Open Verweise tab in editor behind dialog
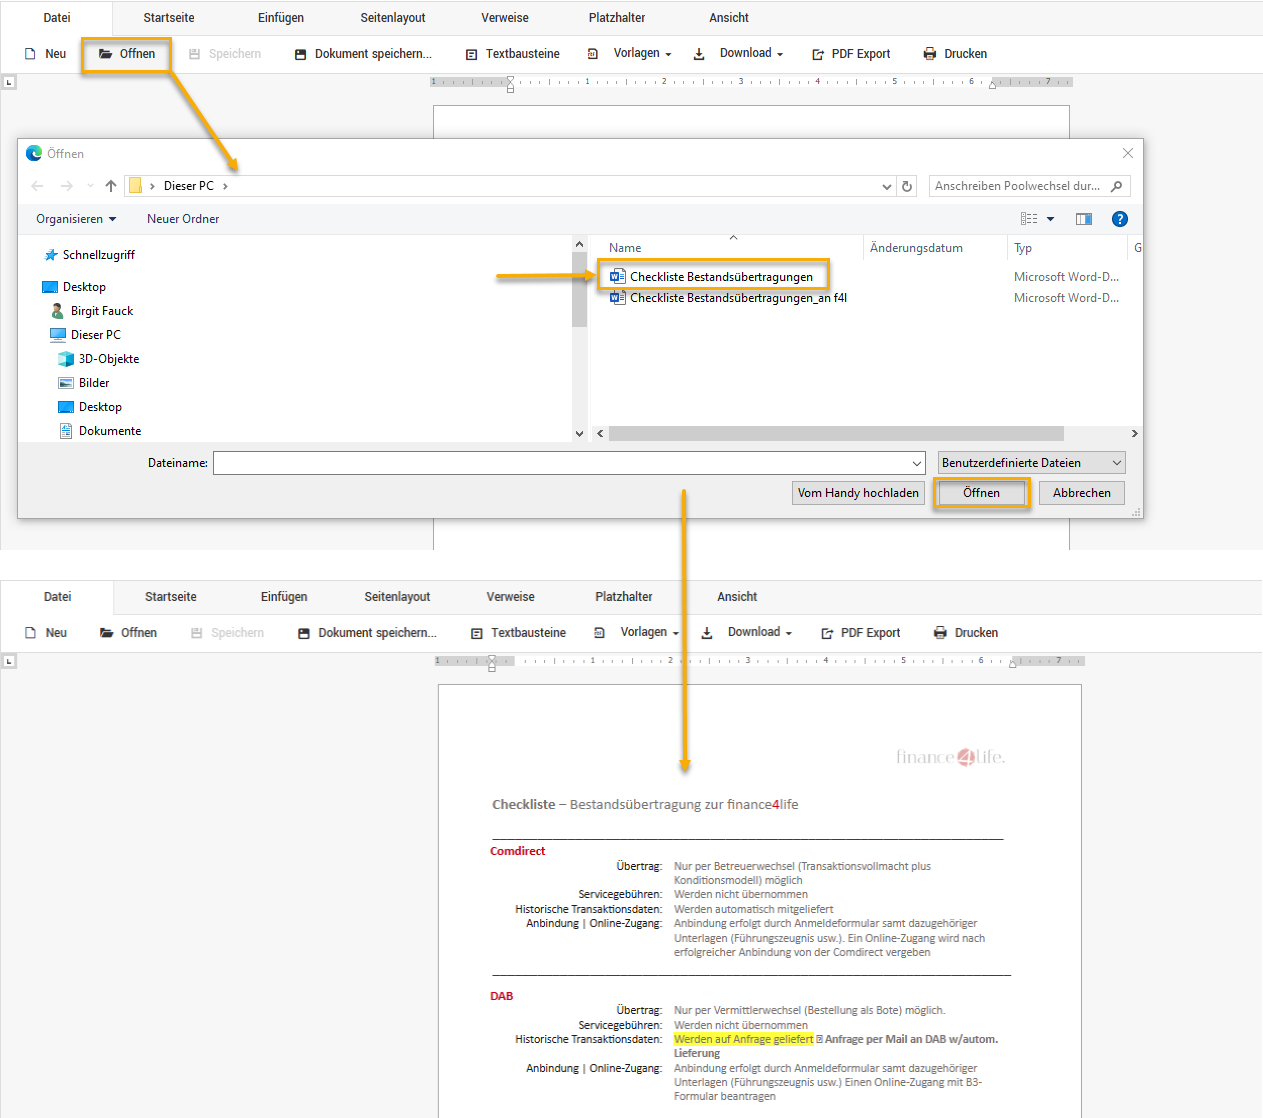Screen dimensions: 1263x1118 [505, 18]
